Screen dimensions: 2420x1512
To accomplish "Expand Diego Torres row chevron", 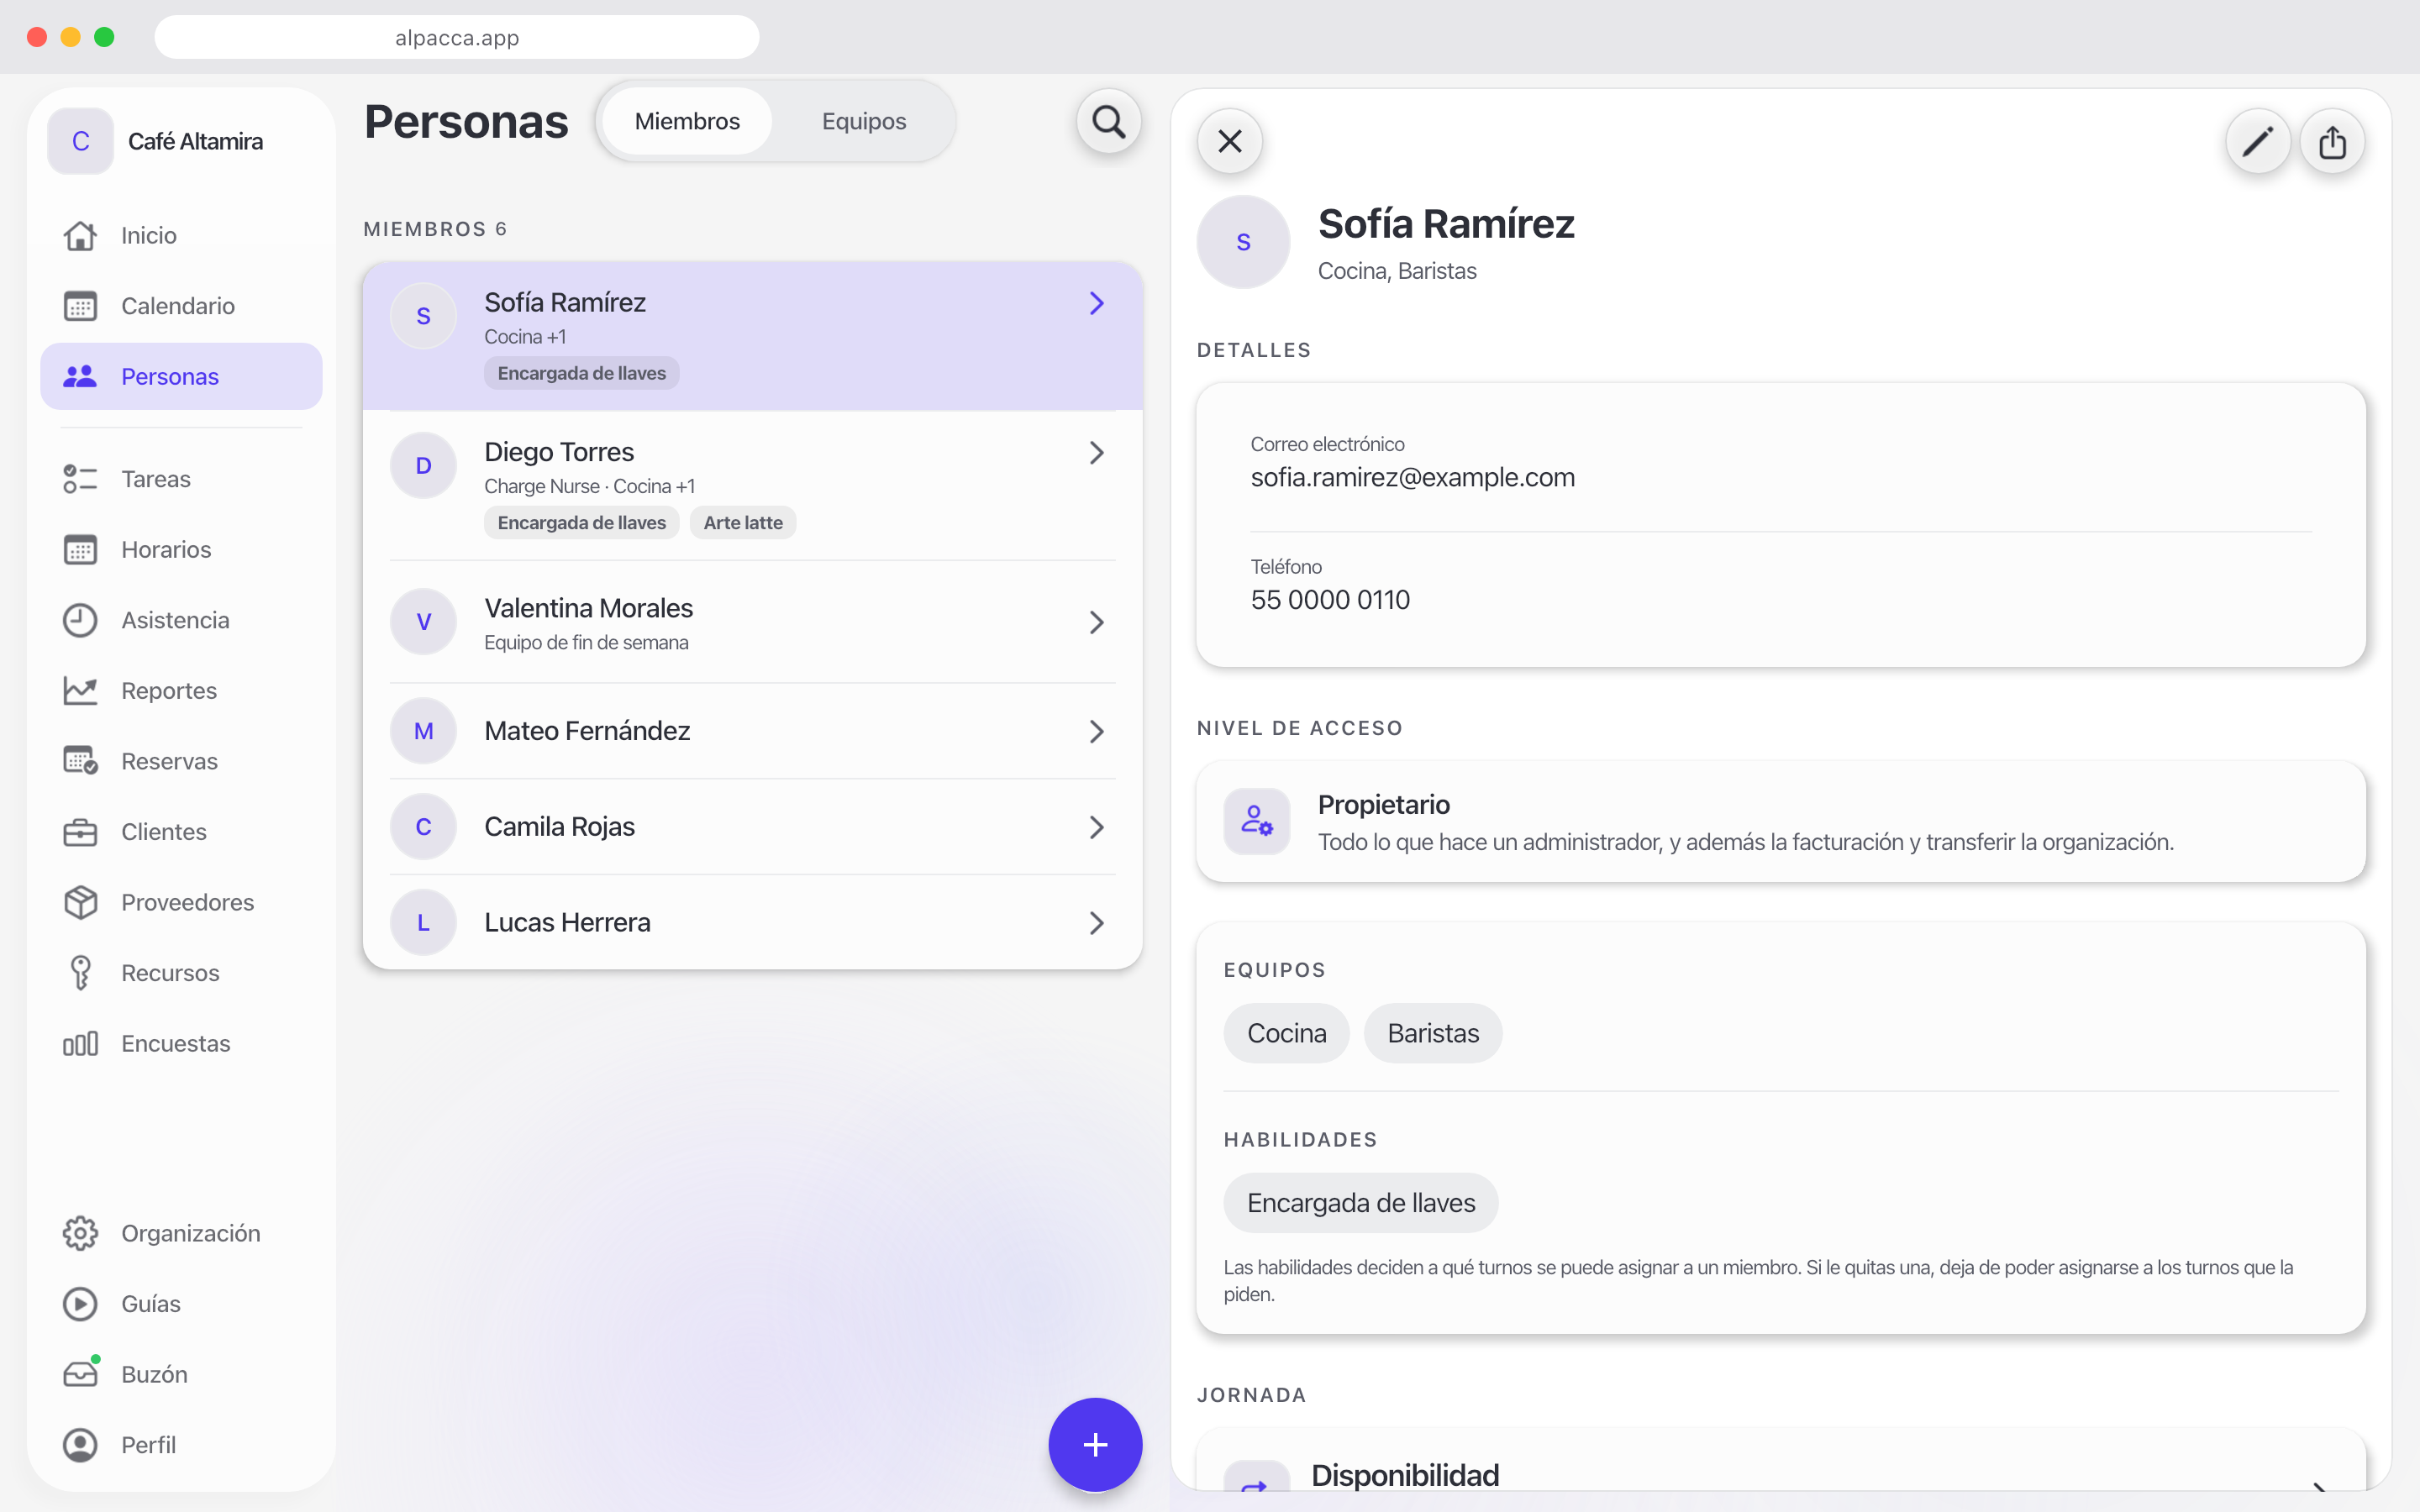I will (1096, 453).
